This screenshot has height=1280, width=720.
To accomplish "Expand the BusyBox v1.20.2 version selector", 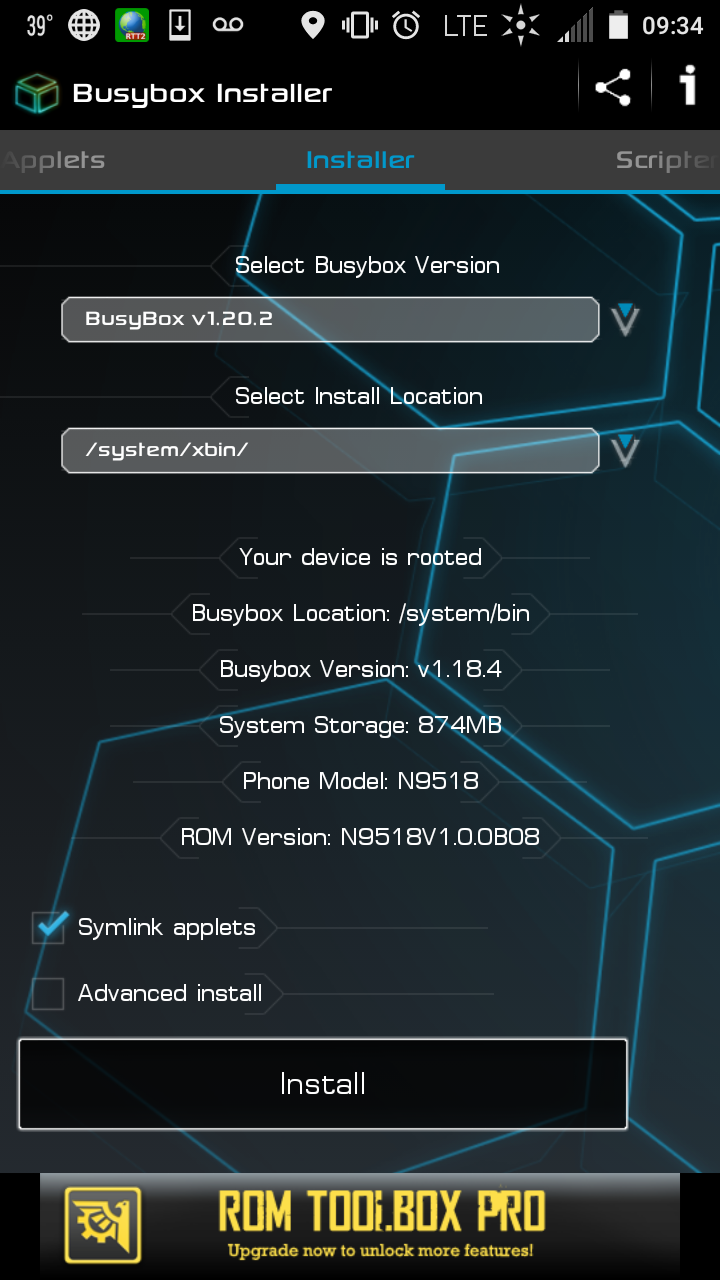I will pos(330,320).
